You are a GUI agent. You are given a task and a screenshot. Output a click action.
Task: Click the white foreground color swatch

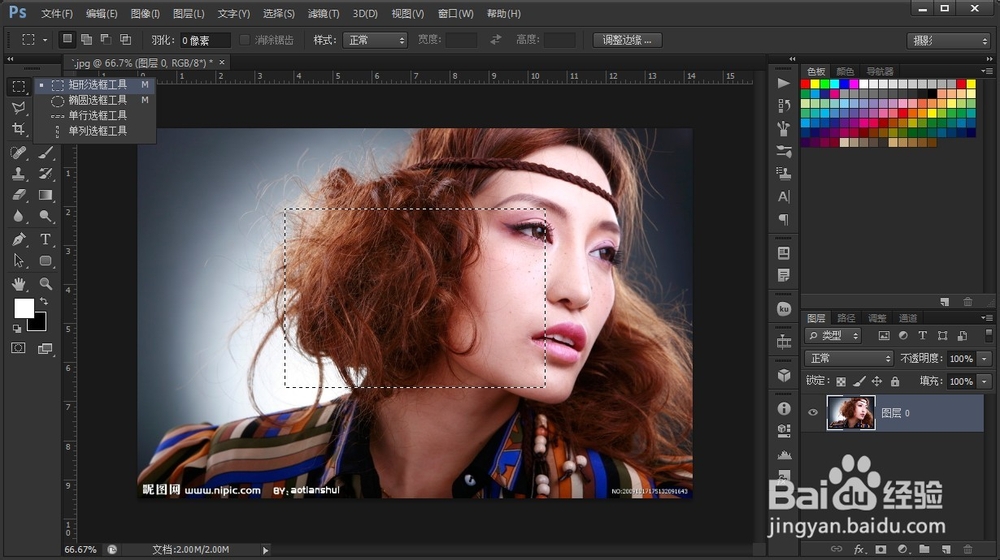(x=23, y=308)
